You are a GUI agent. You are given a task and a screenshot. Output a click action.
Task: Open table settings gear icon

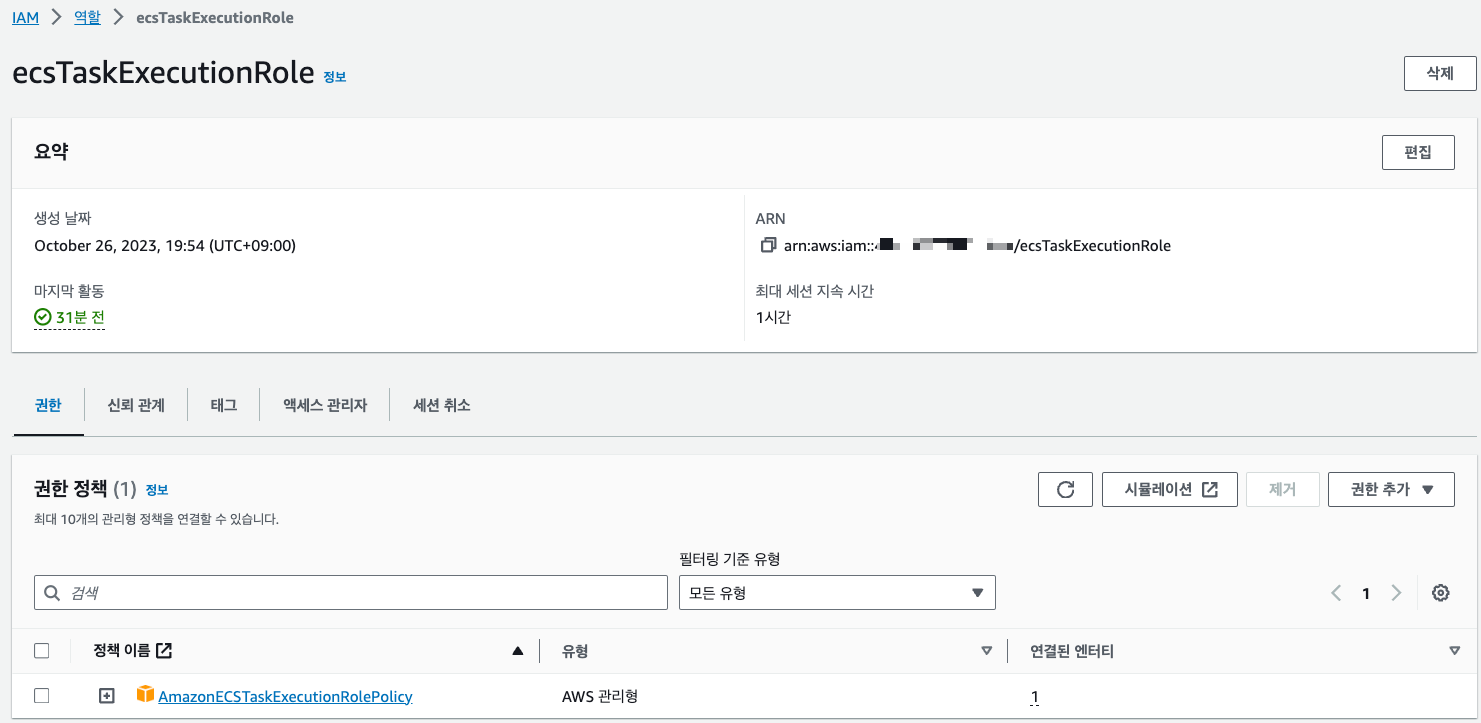tap(1440, 593)
